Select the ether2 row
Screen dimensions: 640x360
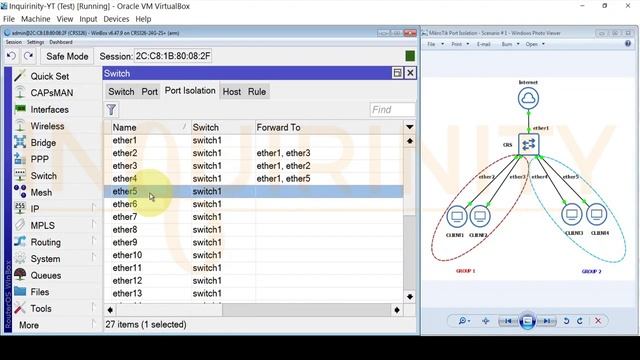(x=253, y=153)
